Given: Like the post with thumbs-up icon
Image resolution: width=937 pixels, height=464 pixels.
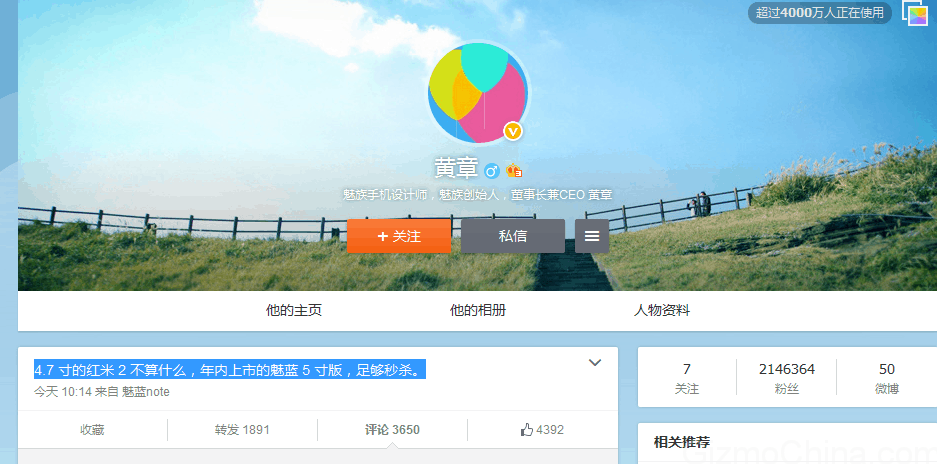Looking at the screenshot, I should click(542, 430).
